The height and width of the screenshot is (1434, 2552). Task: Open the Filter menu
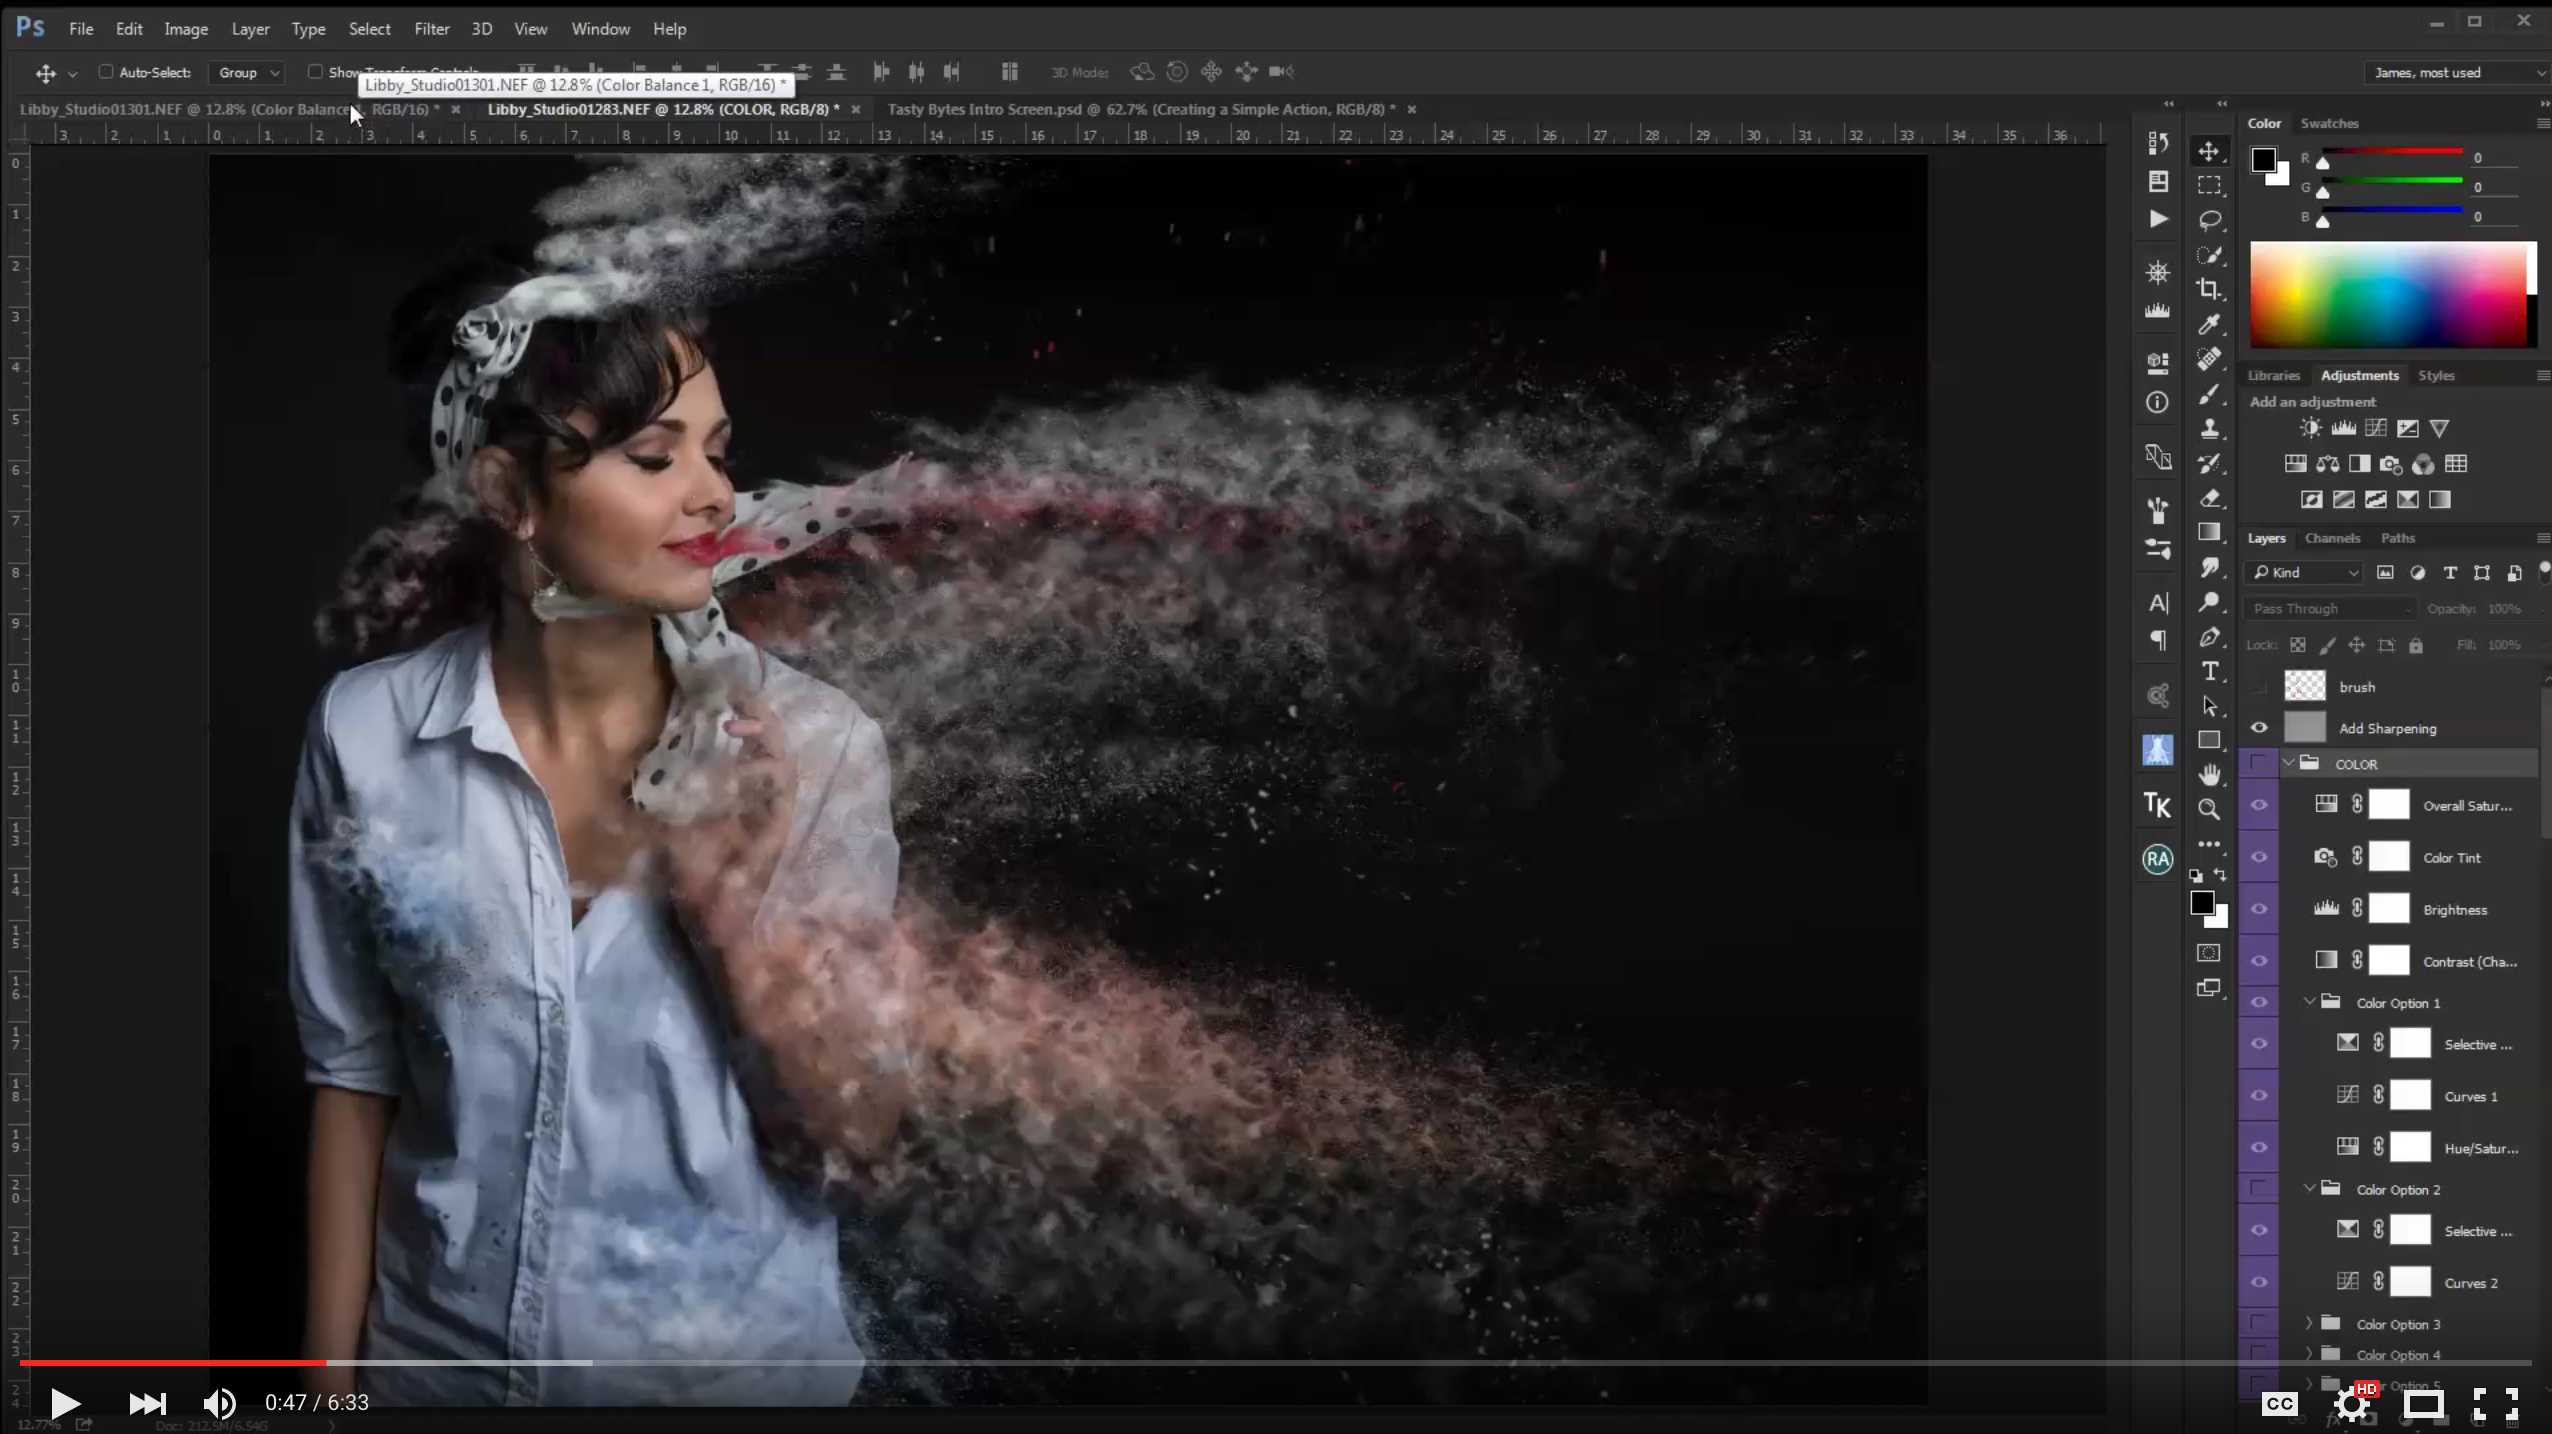(x=432, y=29)
